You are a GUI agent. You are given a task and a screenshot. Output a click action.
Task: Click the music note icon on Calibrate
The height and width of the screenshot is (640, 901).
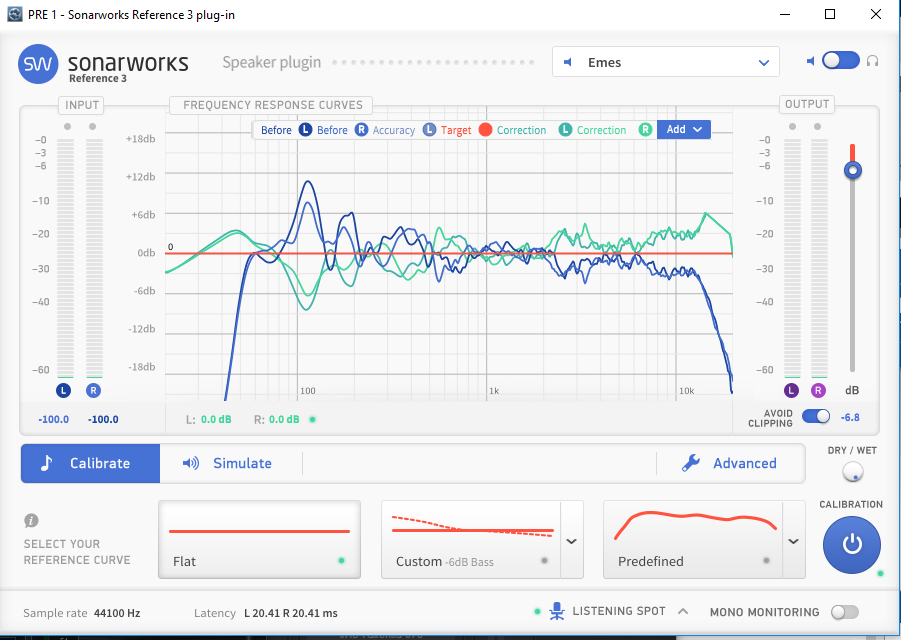pyautogui.click(x=47, y=463)
